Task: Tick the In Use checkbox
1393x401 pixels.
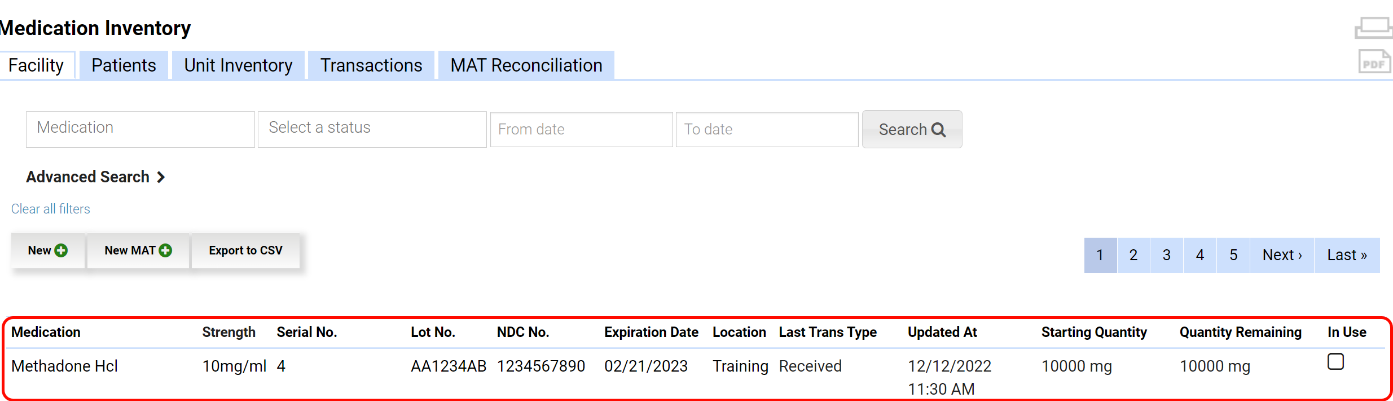Action: coord(1335,362)
